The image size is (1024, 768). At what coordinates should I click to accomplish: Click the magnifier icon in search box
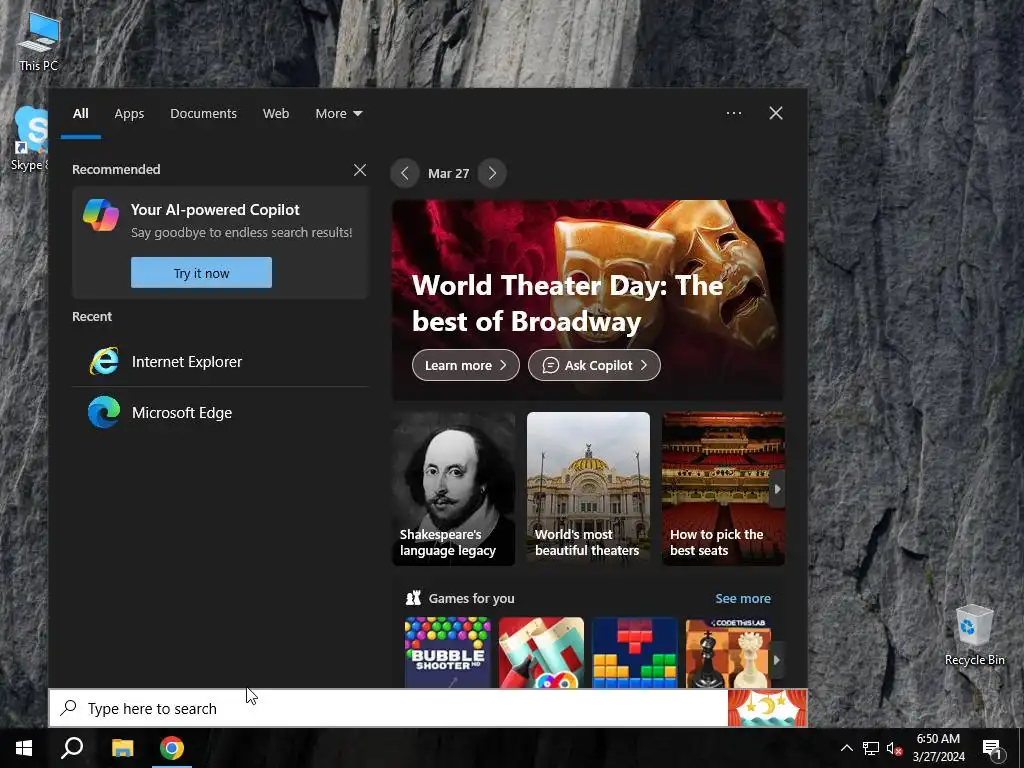pyautogui.click(x=69, y=708)
